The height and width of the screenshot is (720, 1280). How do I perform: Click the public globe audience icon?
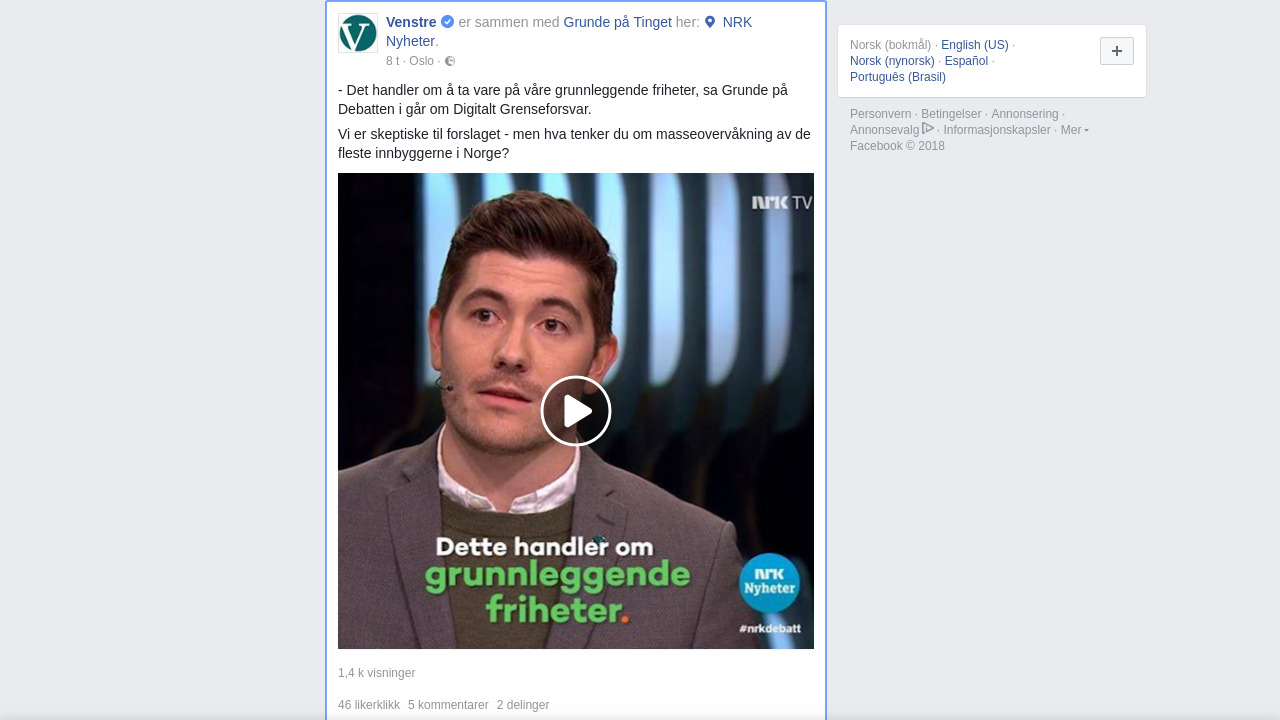pyautogui.click(x=450, y=61)
